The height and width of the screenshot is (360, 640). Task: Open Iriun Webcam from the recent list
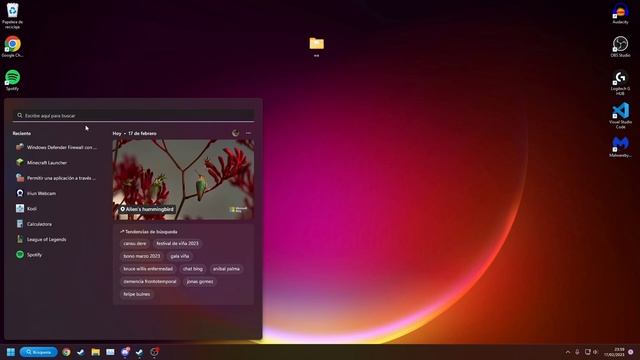pos(57,193)
